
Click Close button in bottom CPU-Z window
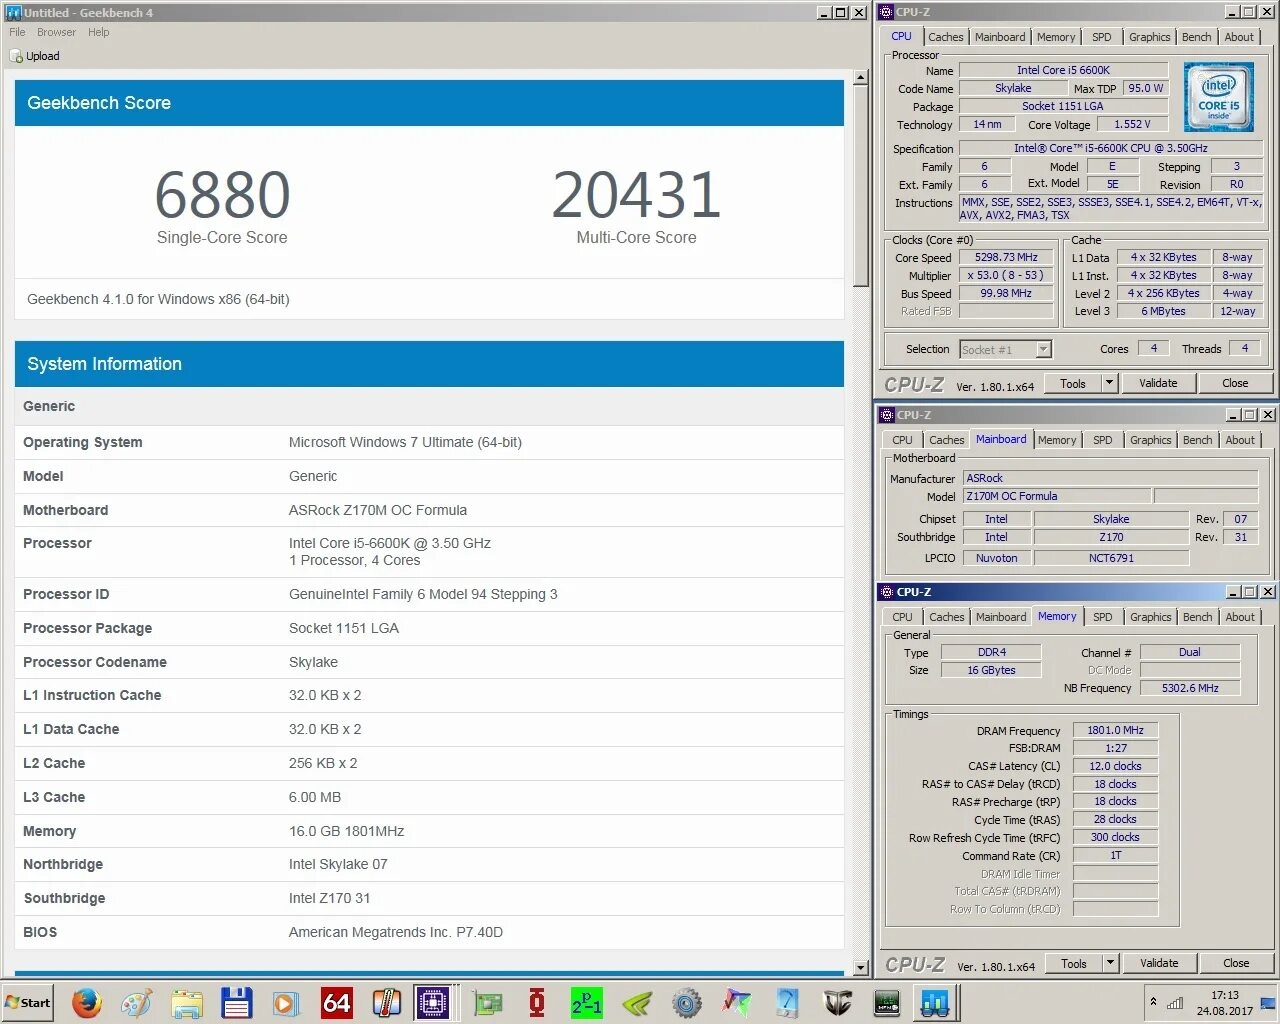[1236, 963]
